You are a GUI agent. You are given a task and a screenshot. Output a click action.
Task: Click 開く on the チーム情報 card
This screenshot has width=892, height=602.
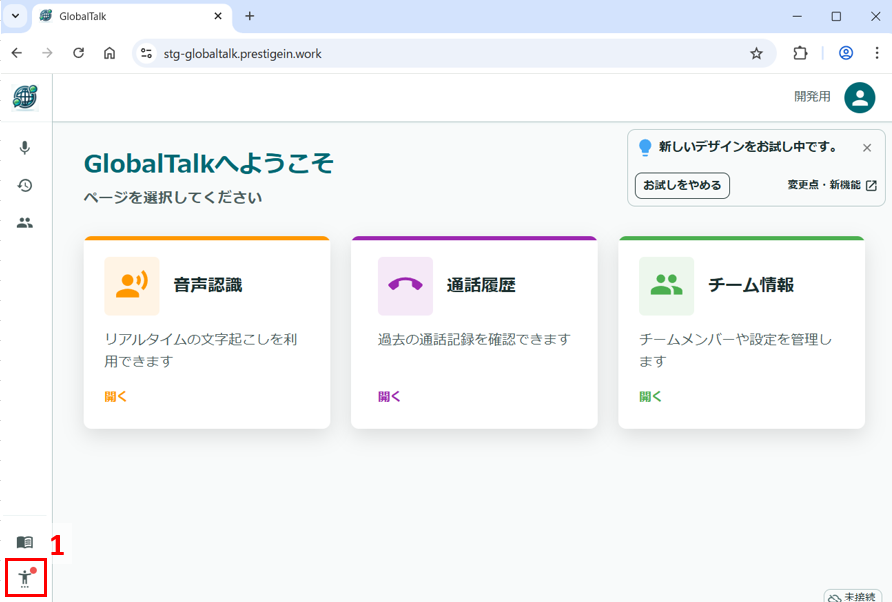[x=651, y=396]
